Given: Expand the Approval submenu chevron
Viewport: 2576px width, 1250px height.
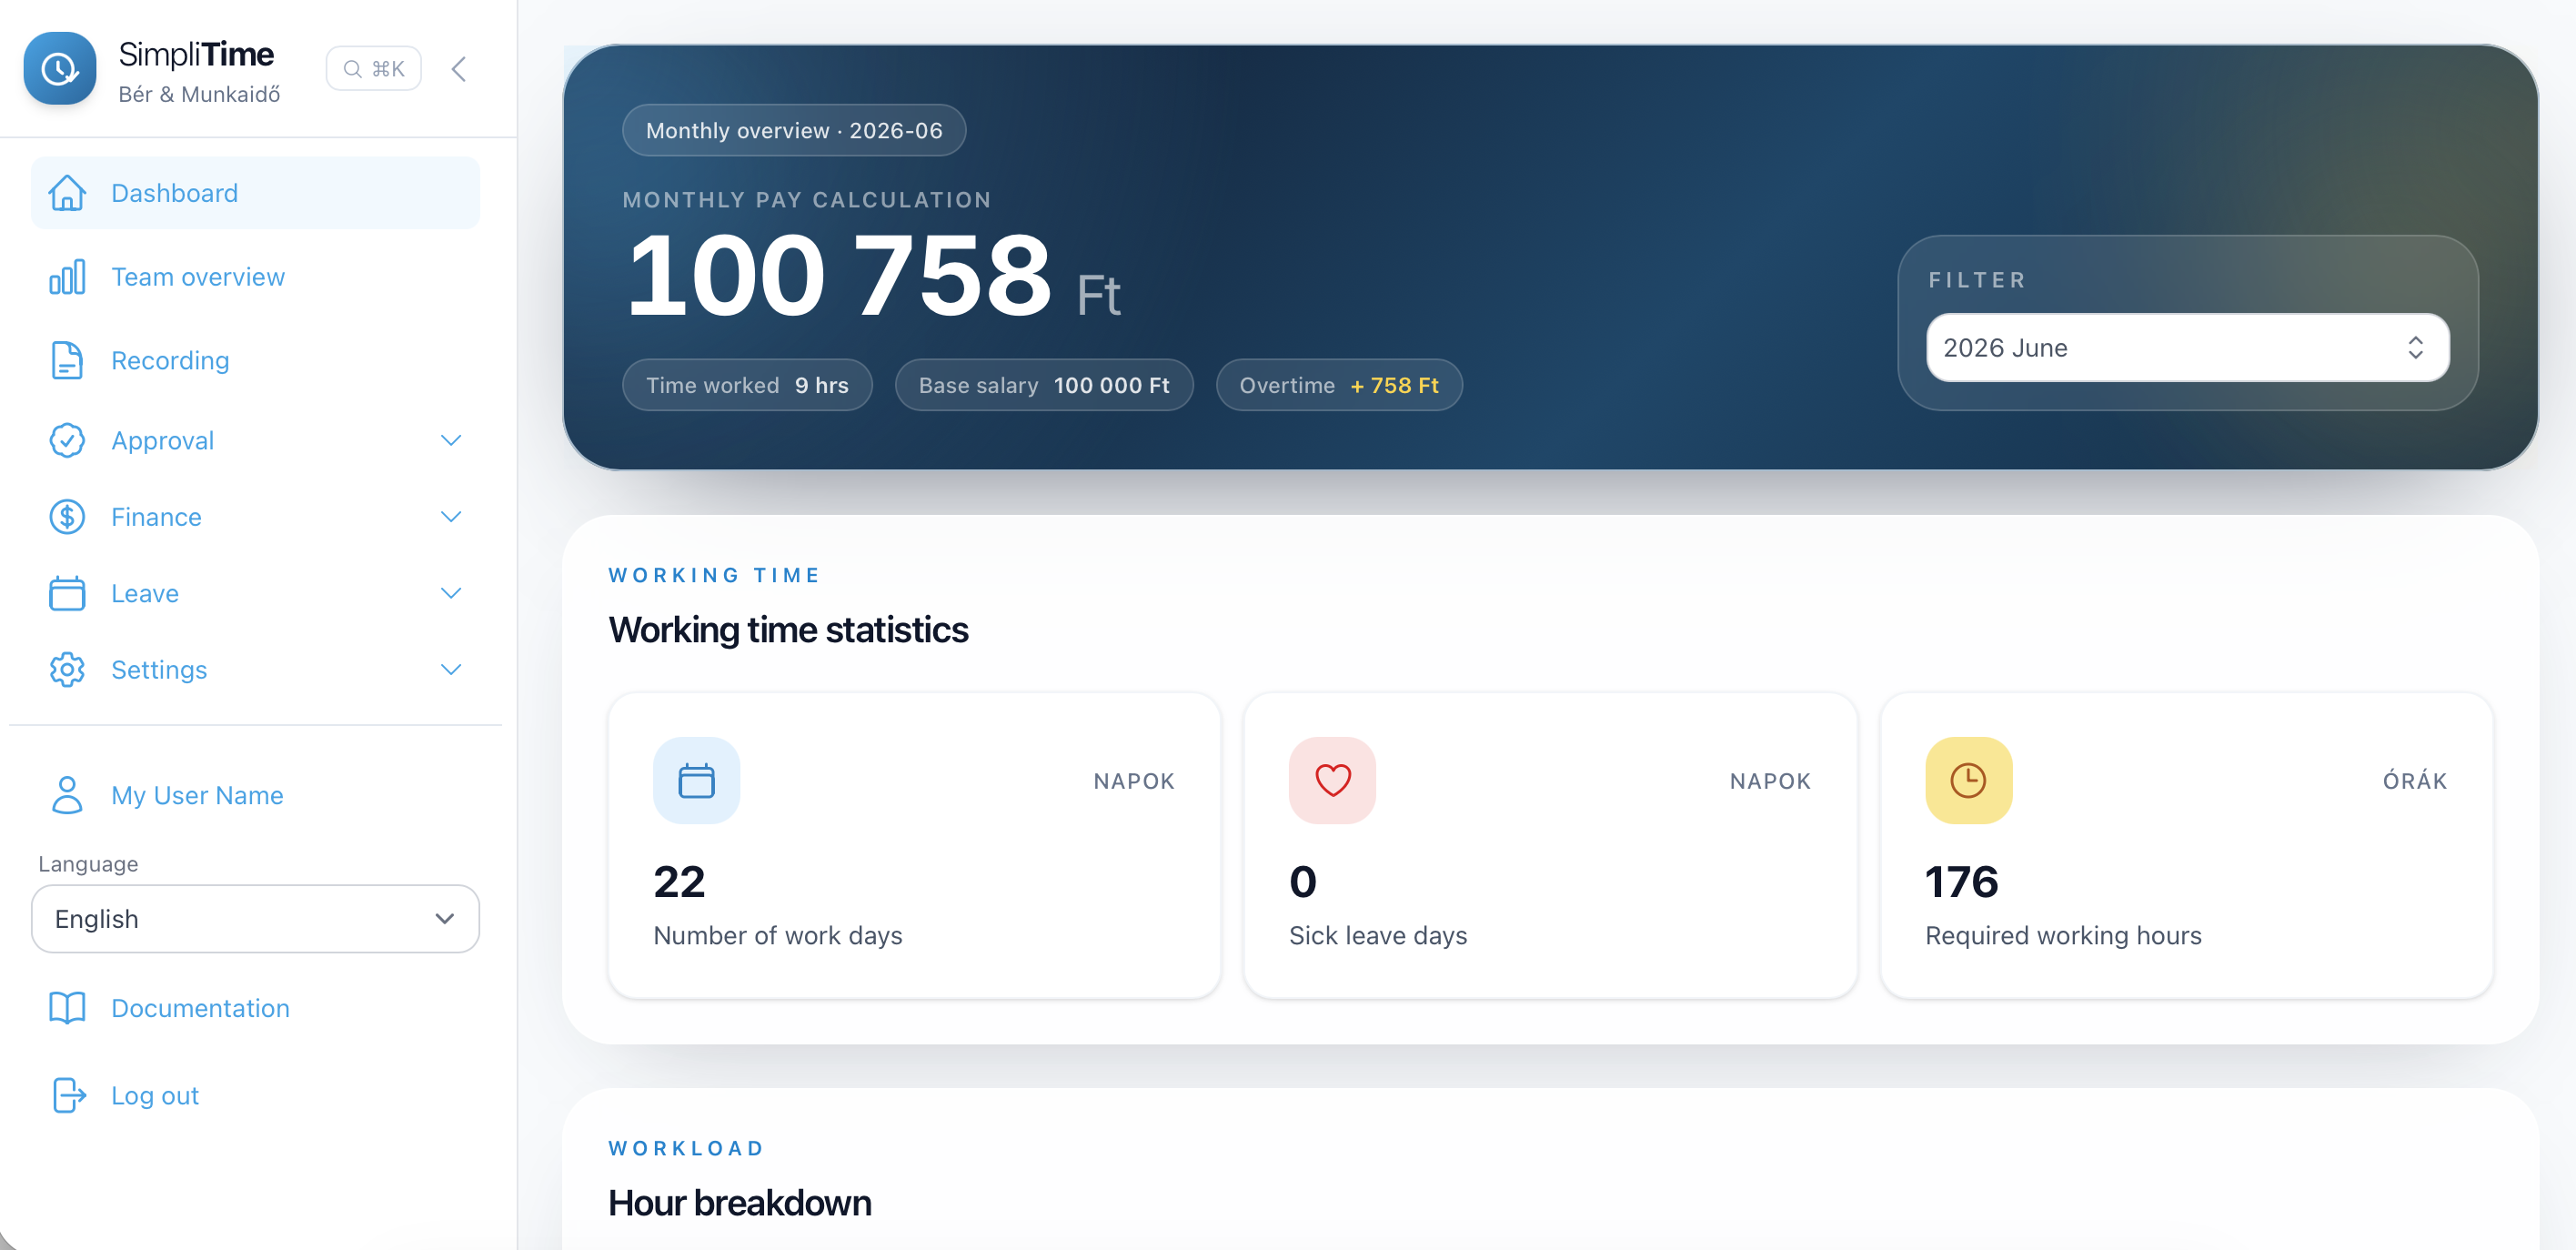Looking at the screenshot, I should pyautogui.click(x=451, y=440).
